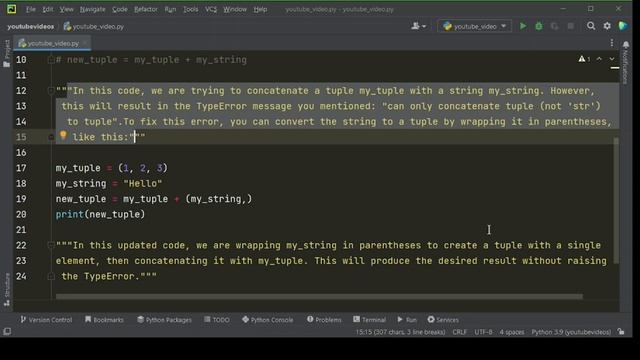Viewport: 640px width, 360px height.
Task: Open the Help menu
Action: click(260, 9)
